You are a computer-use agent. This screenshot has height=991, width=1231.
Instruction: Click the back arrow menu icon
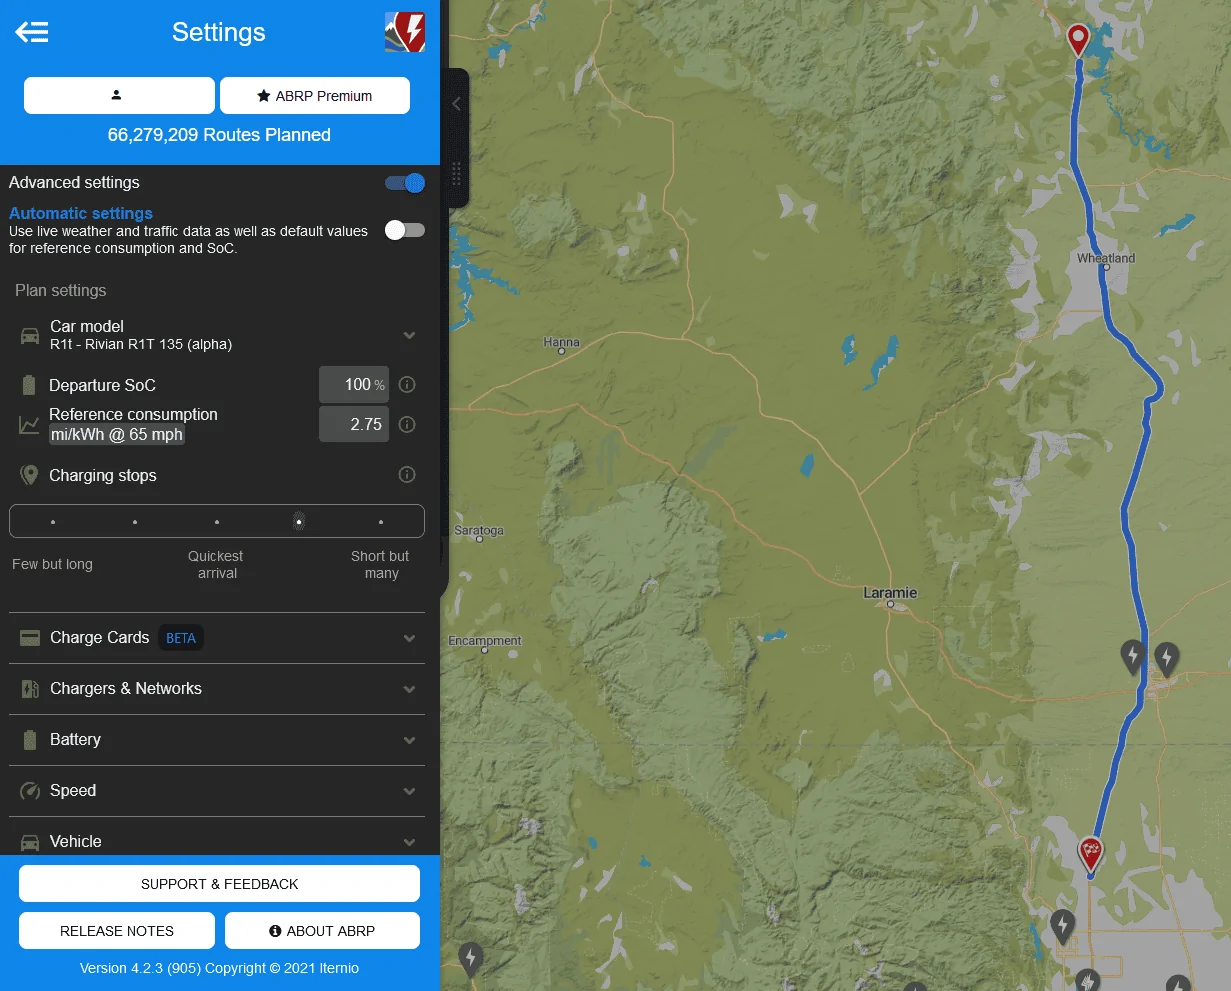pyautogui.click(x=31, y=32)
